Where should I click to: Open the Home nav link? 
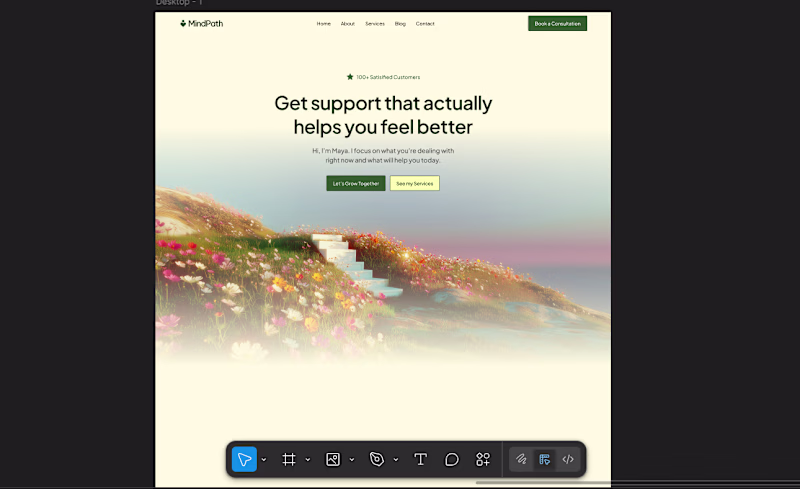point(323,23)
